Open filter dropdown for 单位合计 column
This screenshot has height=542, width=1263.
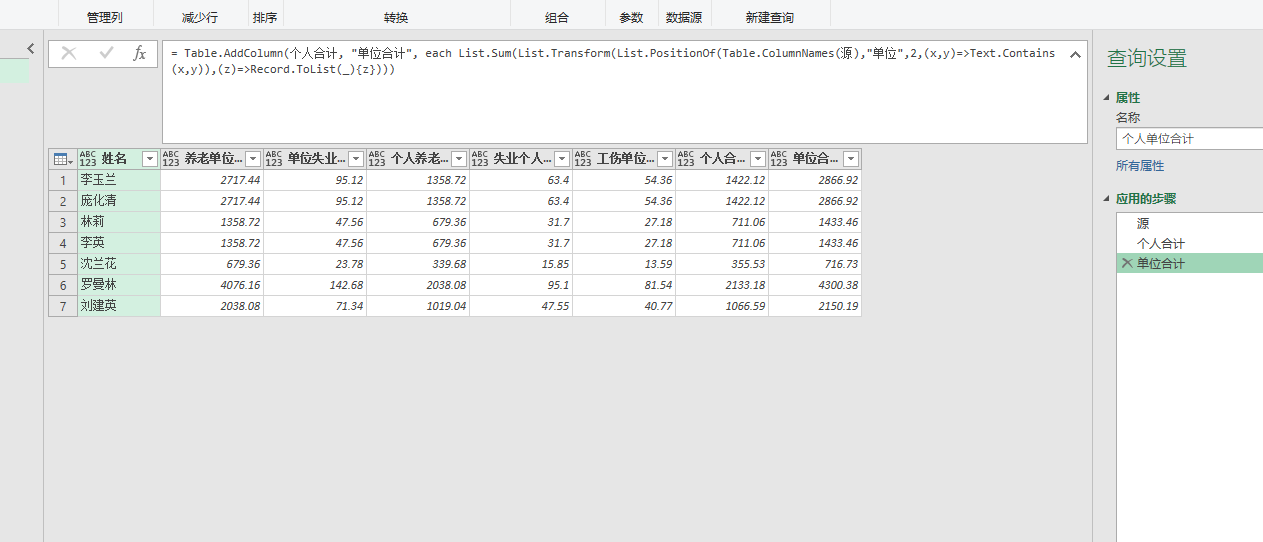(x=851, y=159)
